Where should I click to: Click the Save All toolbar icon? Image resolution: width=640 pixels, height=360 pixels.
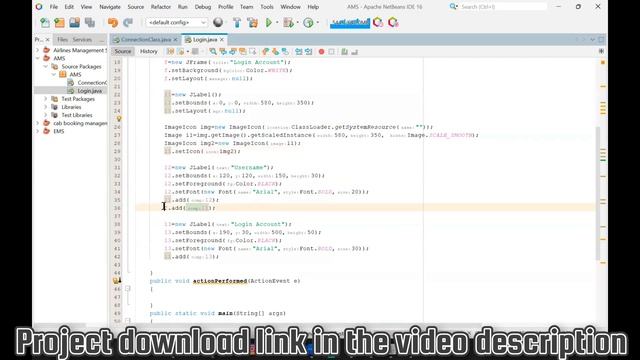tap(89, 23)
